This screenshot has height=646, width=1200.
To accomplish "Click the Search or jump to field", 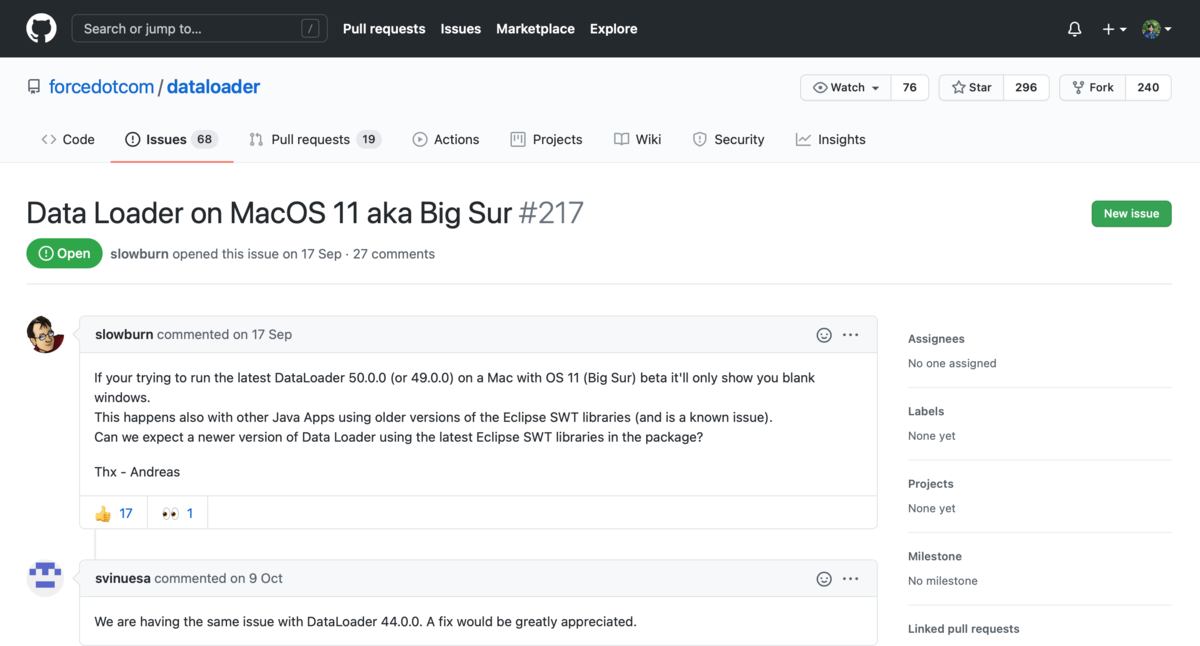I will (x=200, y=29).
